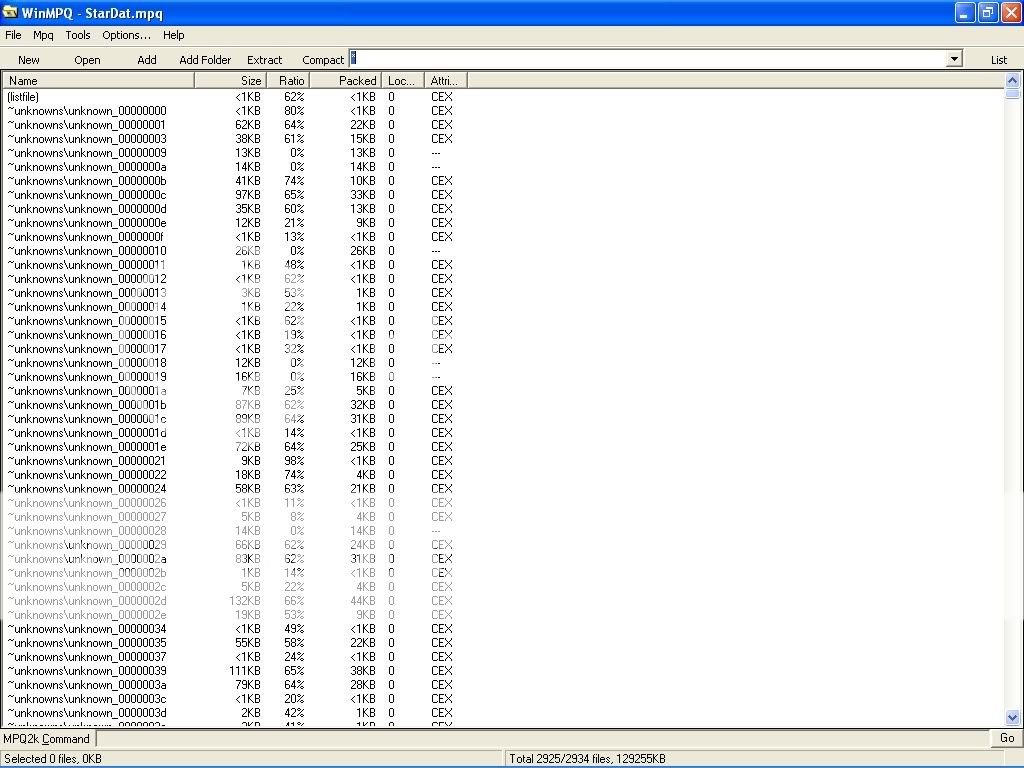
Task: Select file unknown_00000010
Action: (87, 251)
